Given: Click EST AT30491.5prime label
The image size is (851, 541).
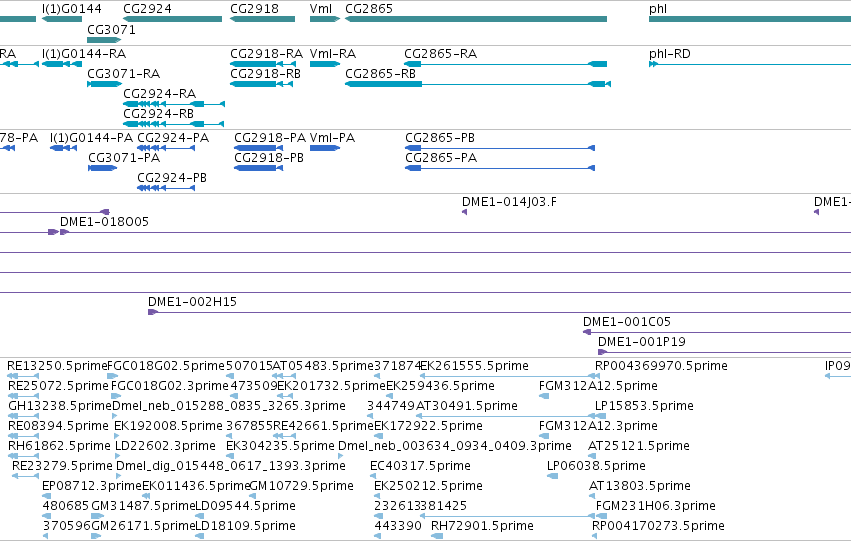Looking at the screenshot, I should [467, 406].
